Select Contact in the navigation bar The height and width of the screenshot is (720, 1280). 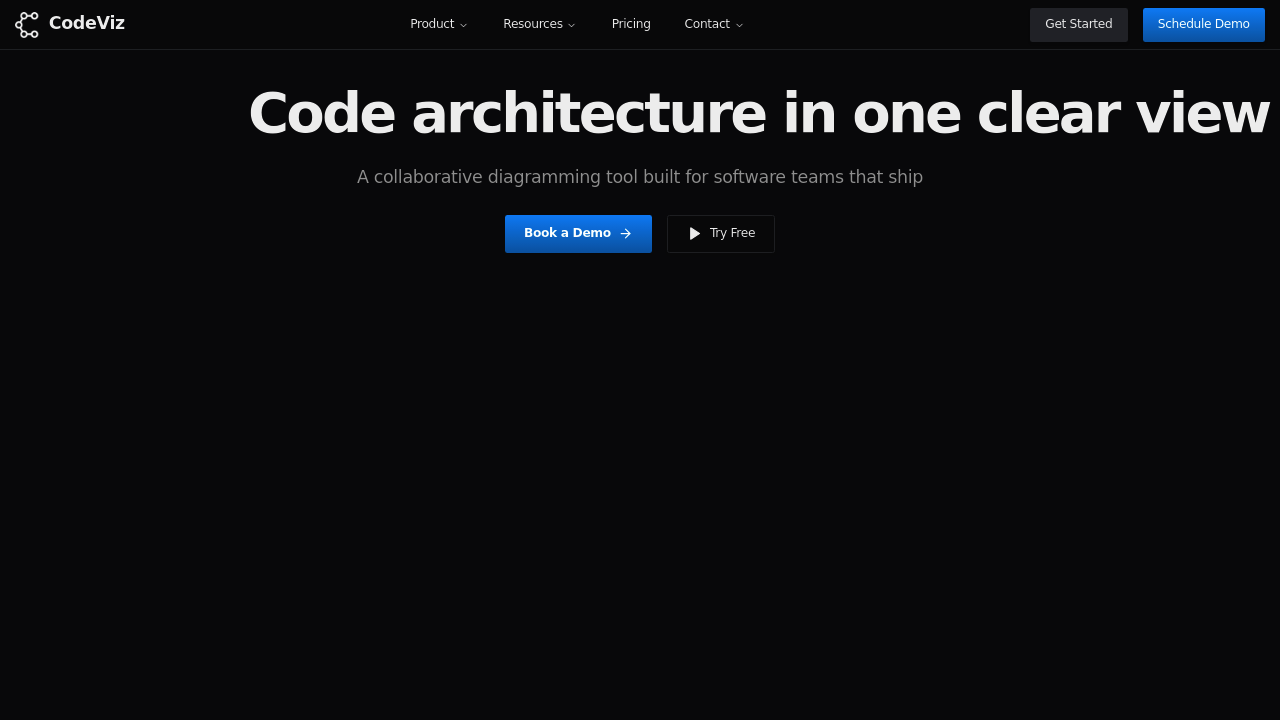pos(707,24)
